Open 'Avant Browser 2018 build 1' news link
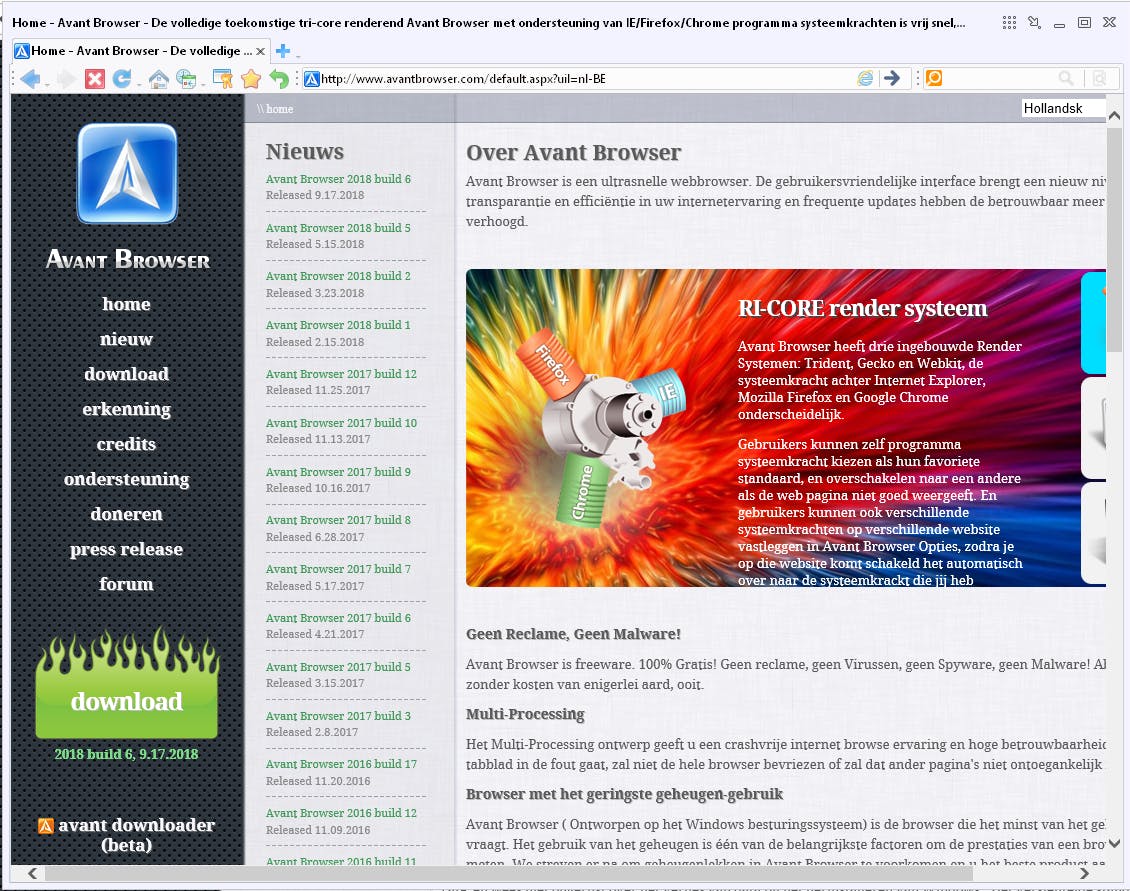 tap(338, 325)
